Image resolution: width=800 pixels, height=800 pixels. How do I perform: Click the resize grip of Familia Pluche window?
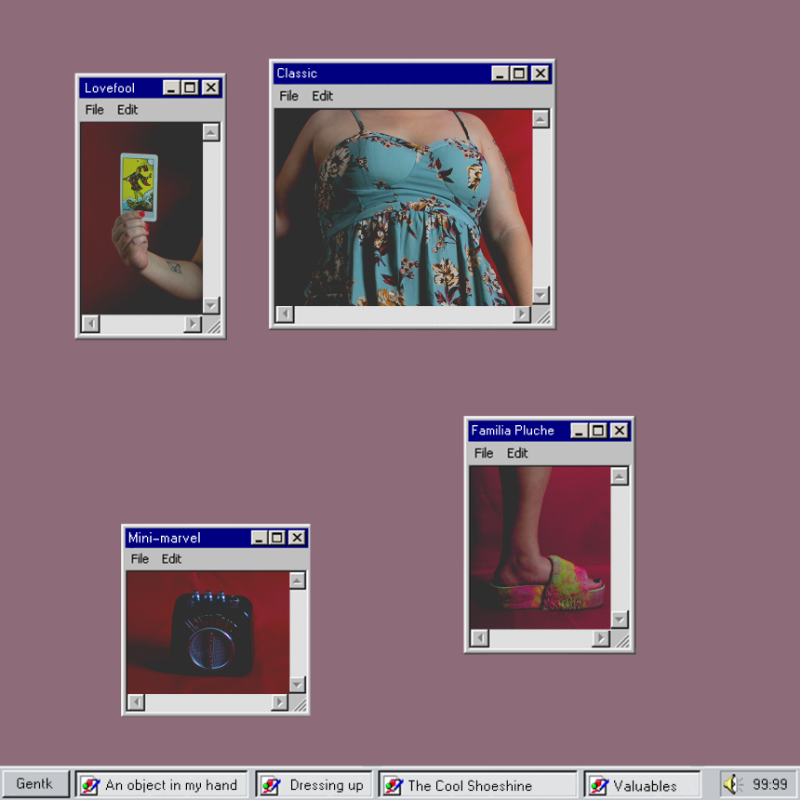click(x=622, y=640)
